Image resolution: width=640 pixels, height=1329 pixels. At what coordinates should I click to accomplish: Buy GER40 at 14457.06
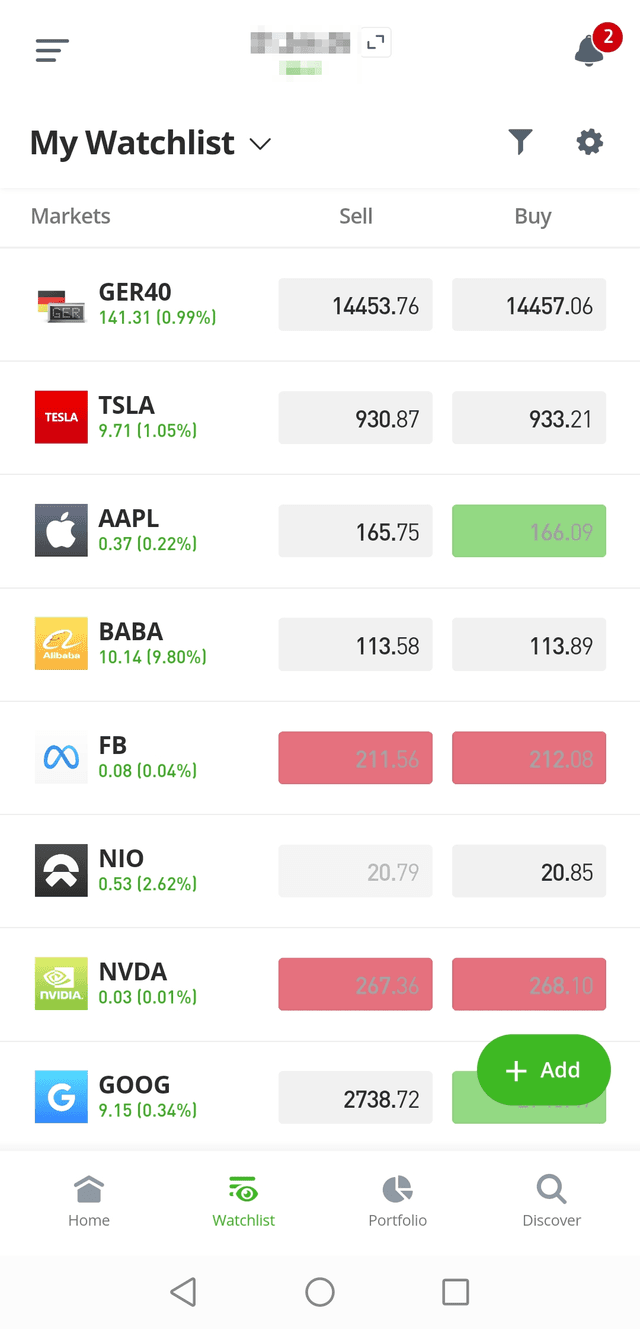click(x=529, y=305)
